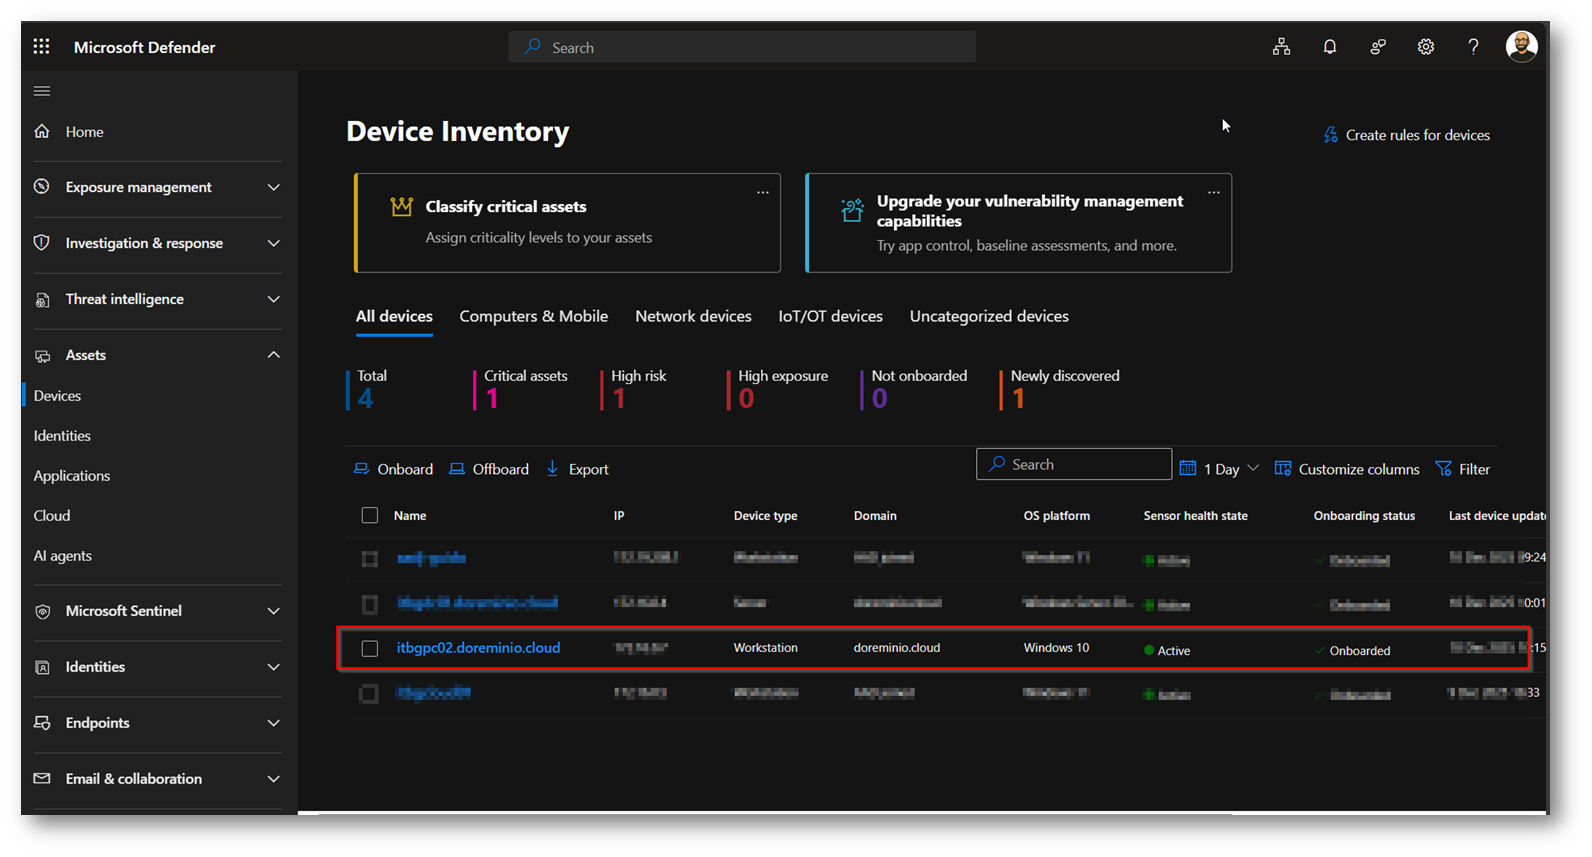Click the Export download icon
This screenshot has width=1592, height=857.
pyautogui.click(x=553, y=469)
